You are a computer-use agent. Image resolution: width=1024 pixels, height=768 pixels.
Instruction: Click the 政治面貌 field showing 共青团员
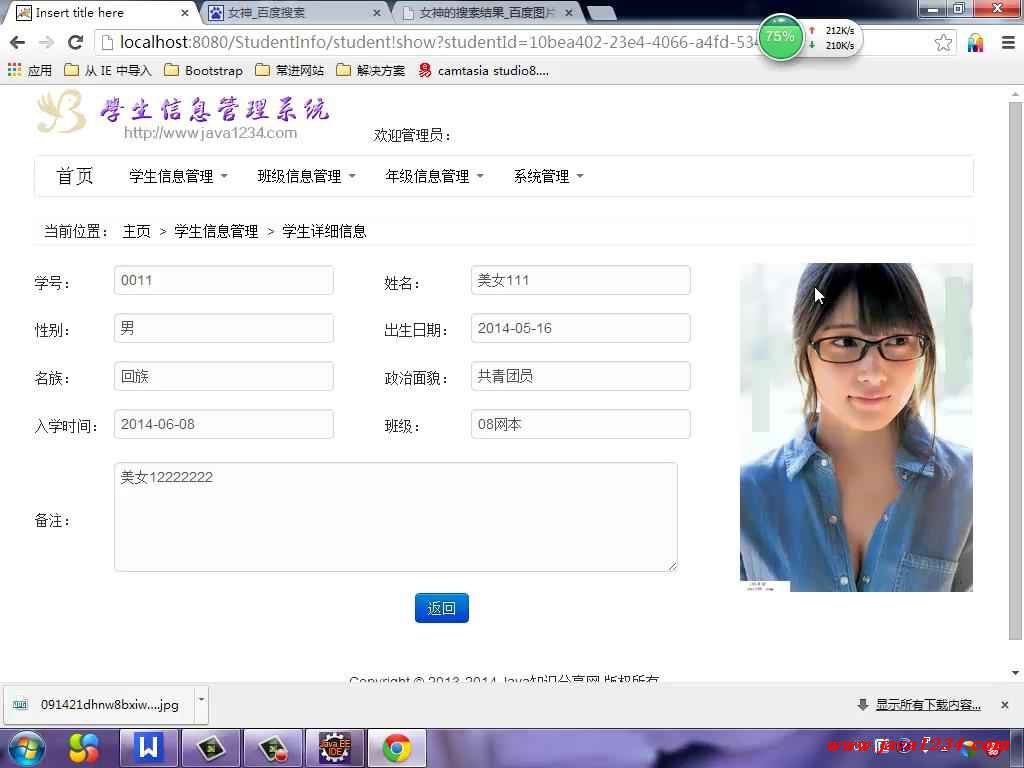pyautogui.click(x=581, y=376)
